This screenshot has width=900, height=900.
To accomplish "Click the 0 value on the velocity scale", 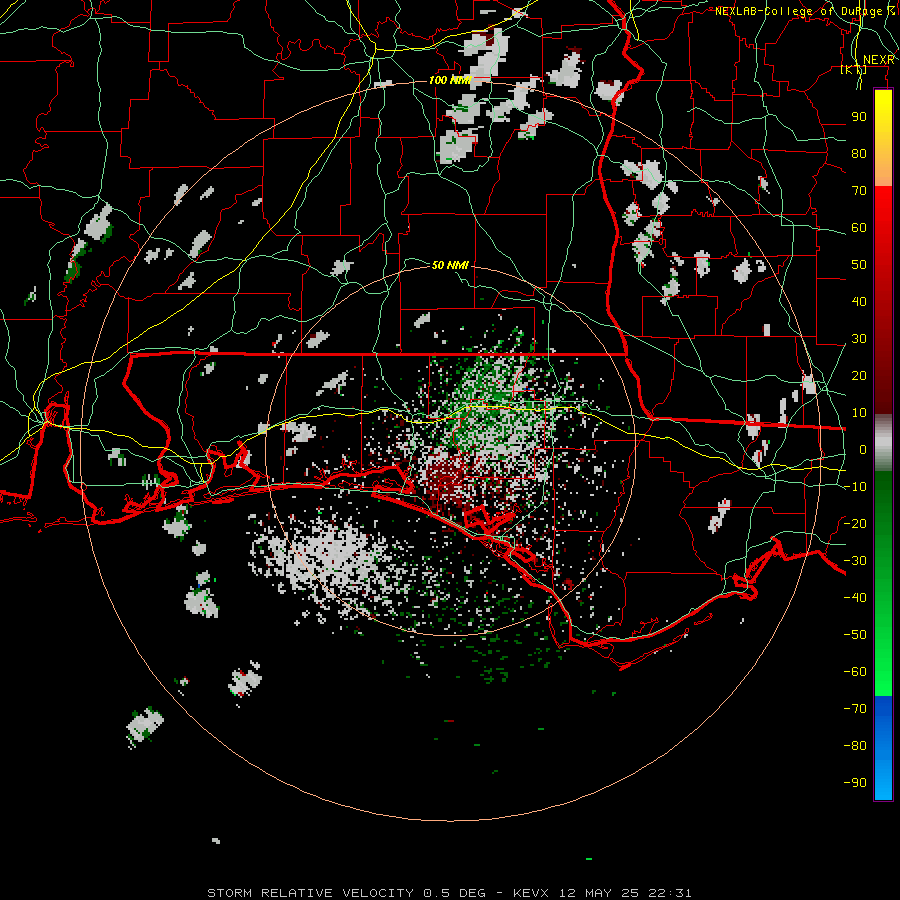I will point(863,449).
